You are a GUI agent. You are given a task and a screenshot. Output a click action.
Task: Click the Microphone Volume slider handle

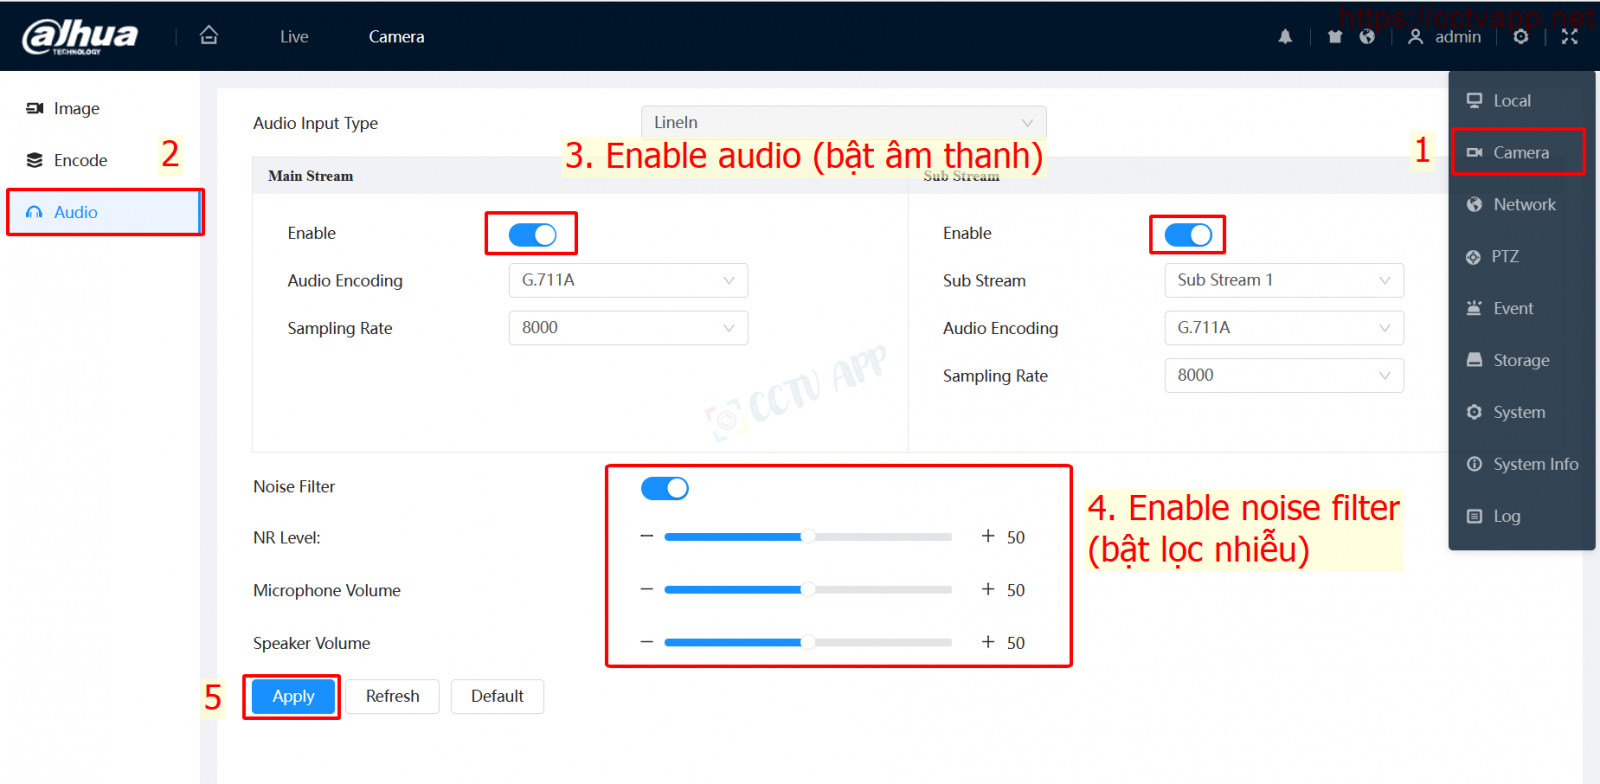807,589
